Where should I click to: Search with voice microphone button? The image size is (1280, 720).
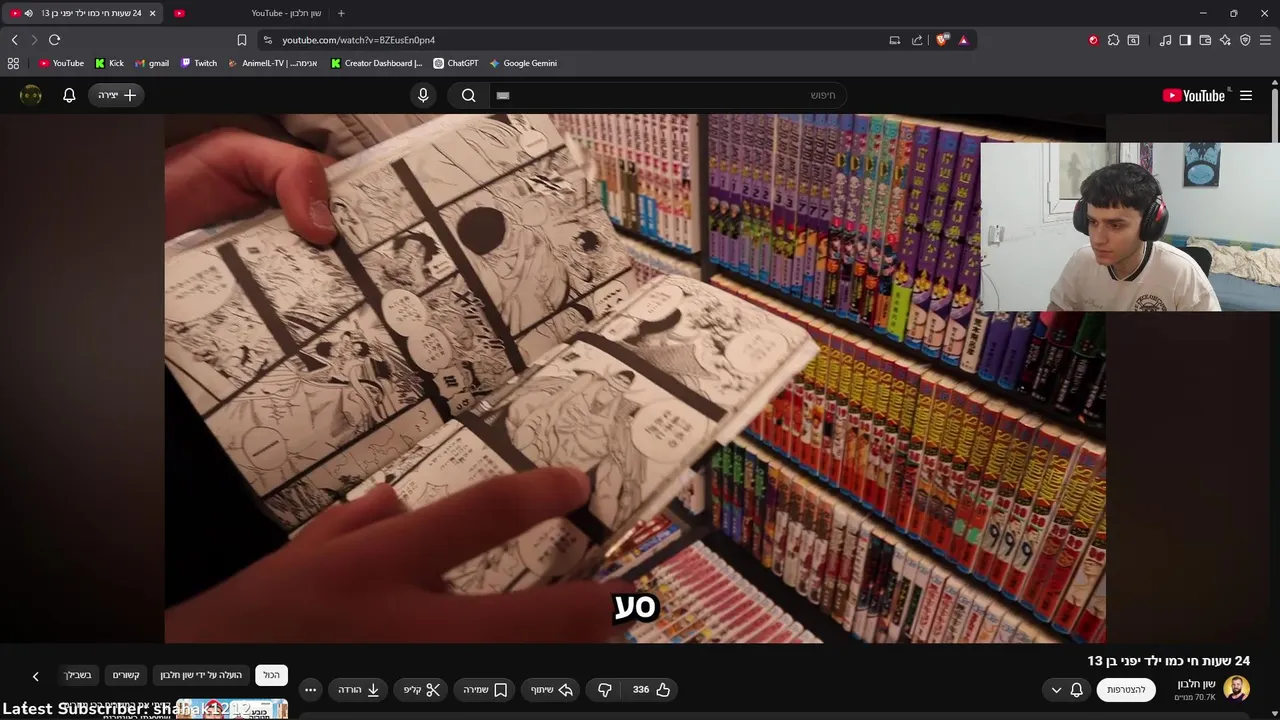[x=423, y=95]
